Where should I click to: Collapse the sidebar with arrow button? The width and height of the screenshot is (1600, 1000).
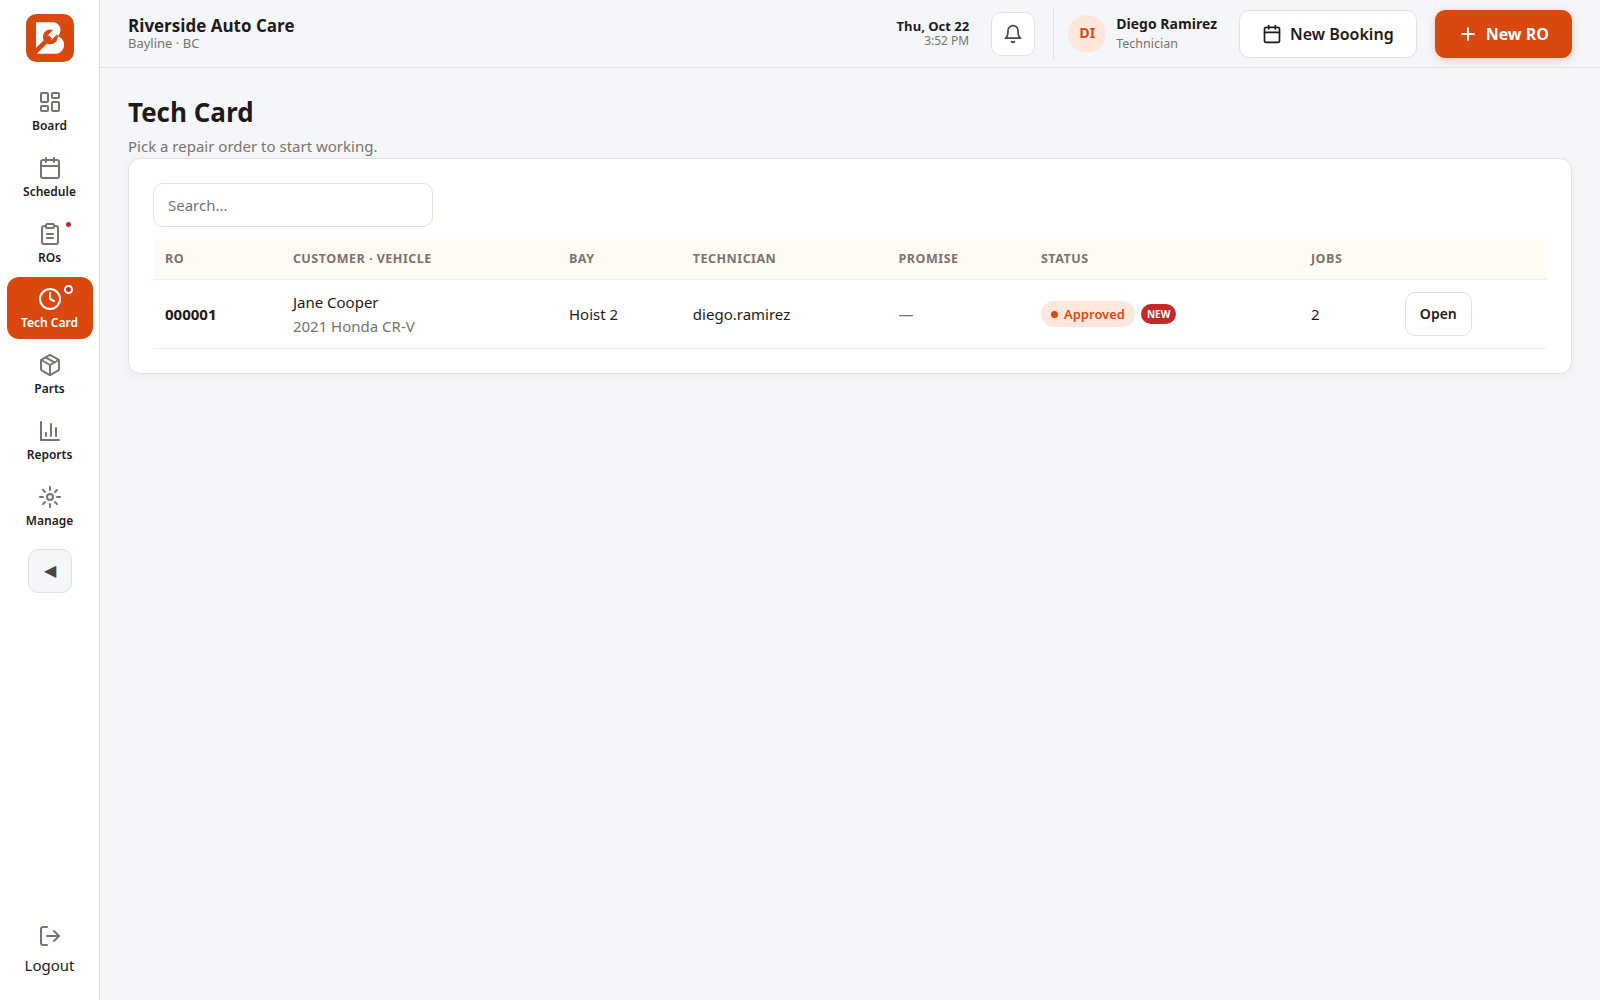click(50, 571)
